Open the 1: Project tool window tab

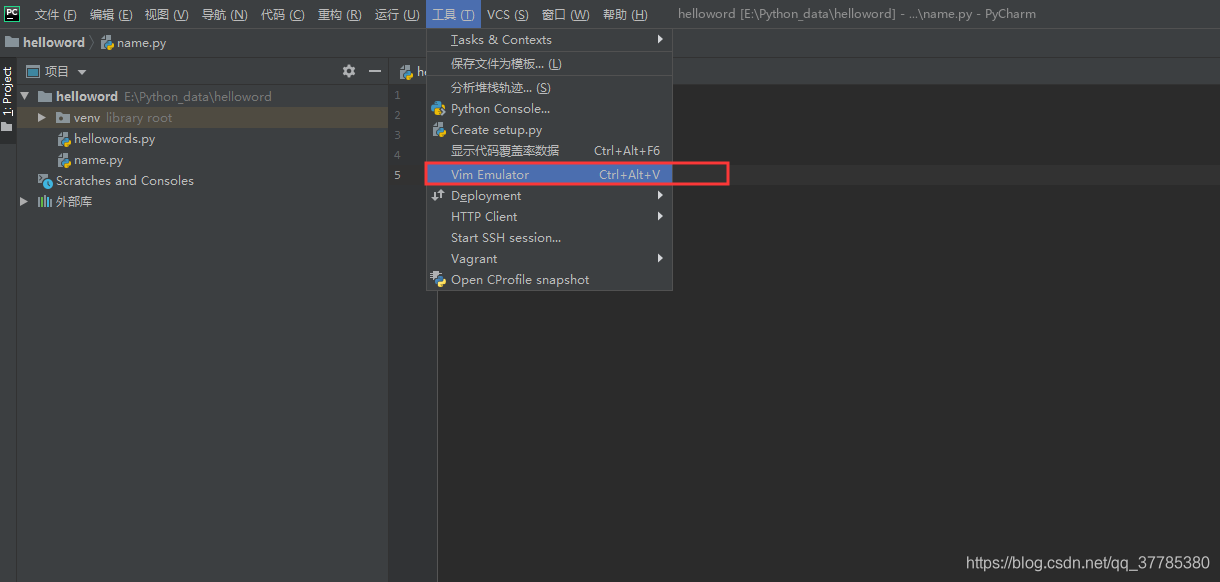click(7, 92)
